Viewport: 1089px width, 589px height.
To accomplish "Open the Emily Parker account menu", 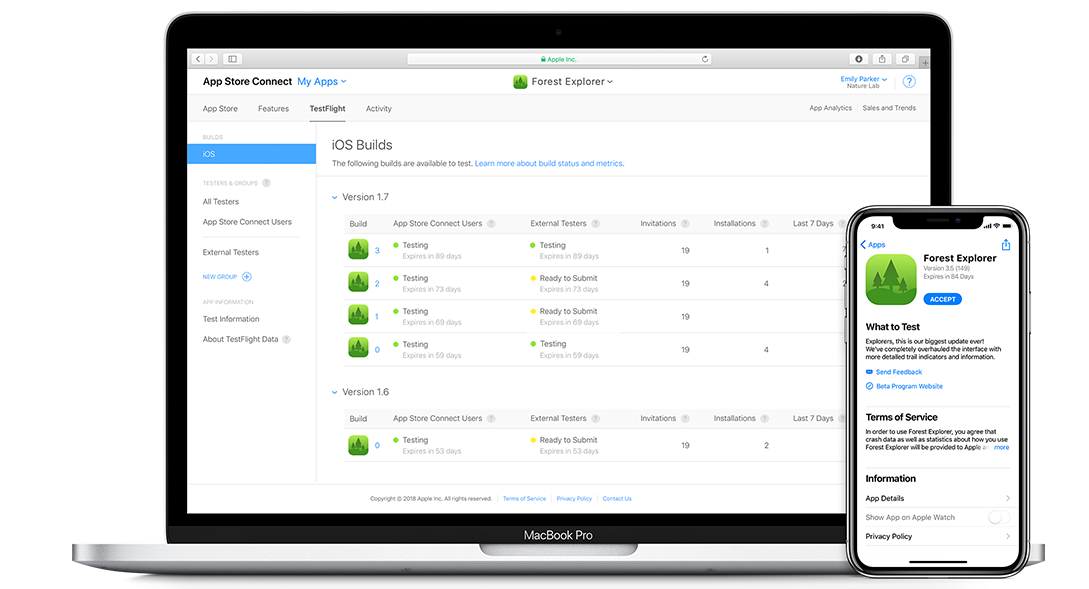I will click(x=862, y=79).
